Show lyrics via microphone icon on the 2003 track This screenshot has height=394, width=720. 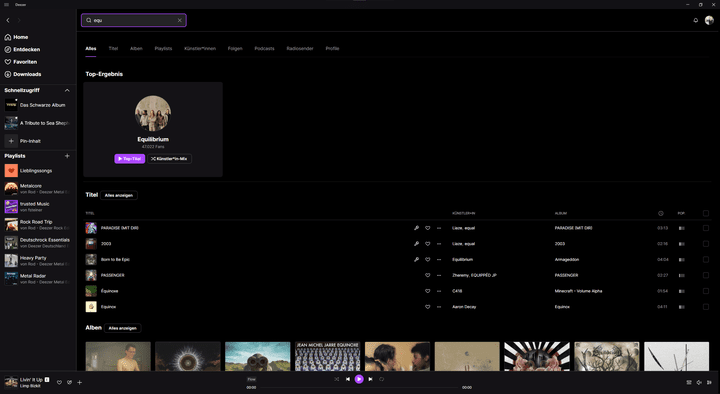416,244
